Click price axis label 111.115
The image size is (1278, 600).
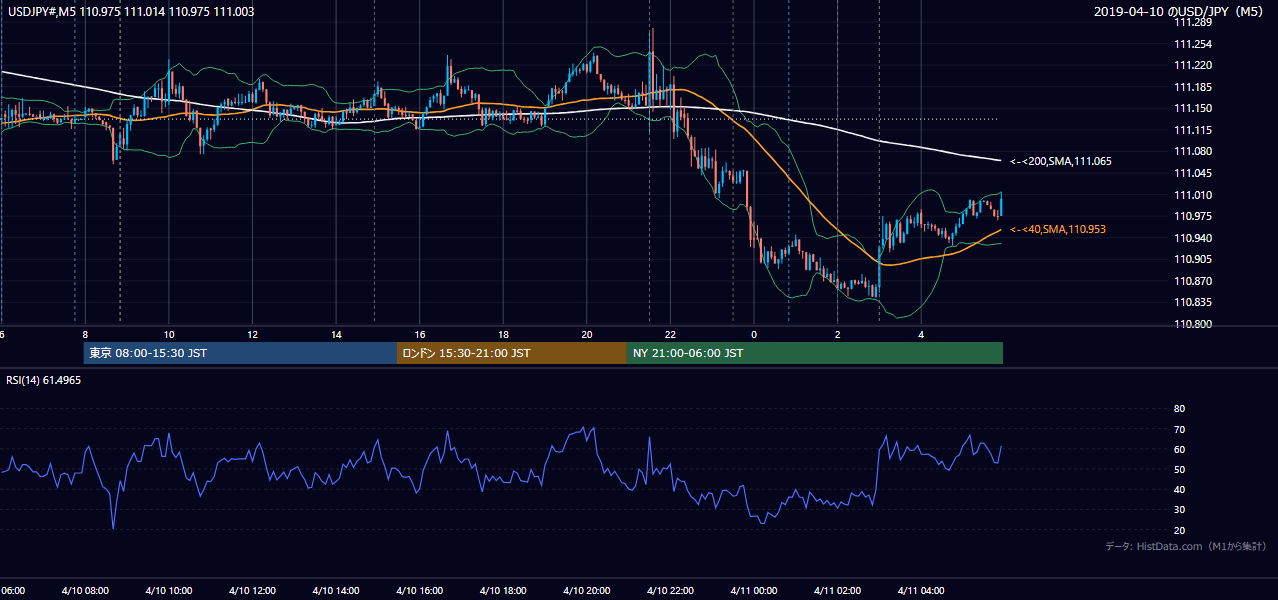pos(1194,130)
